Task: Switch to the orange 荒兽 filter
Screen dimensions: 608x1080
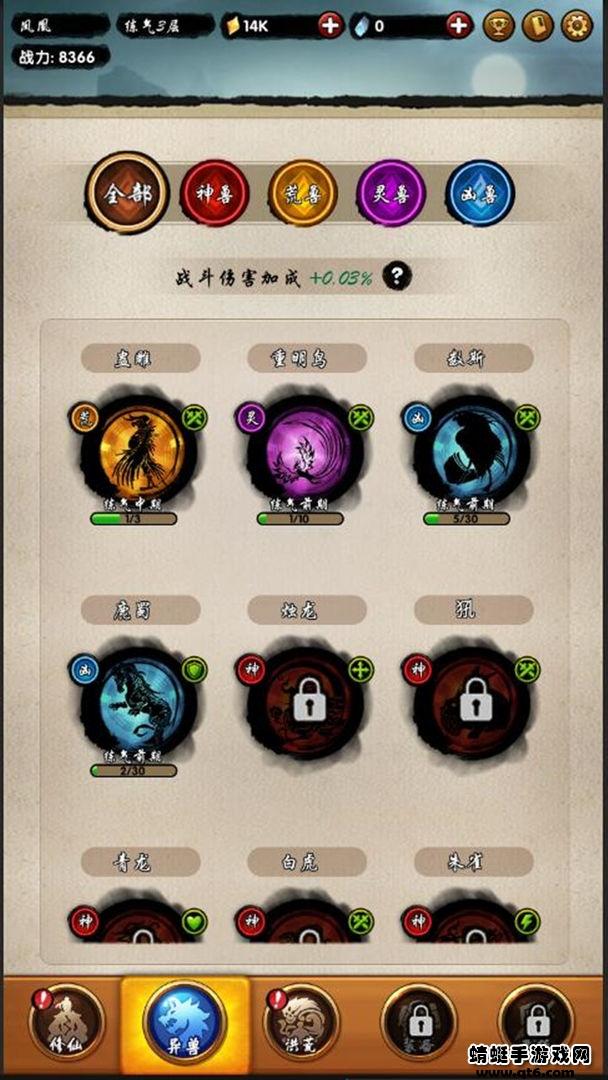Action: (x=303, y=193)
